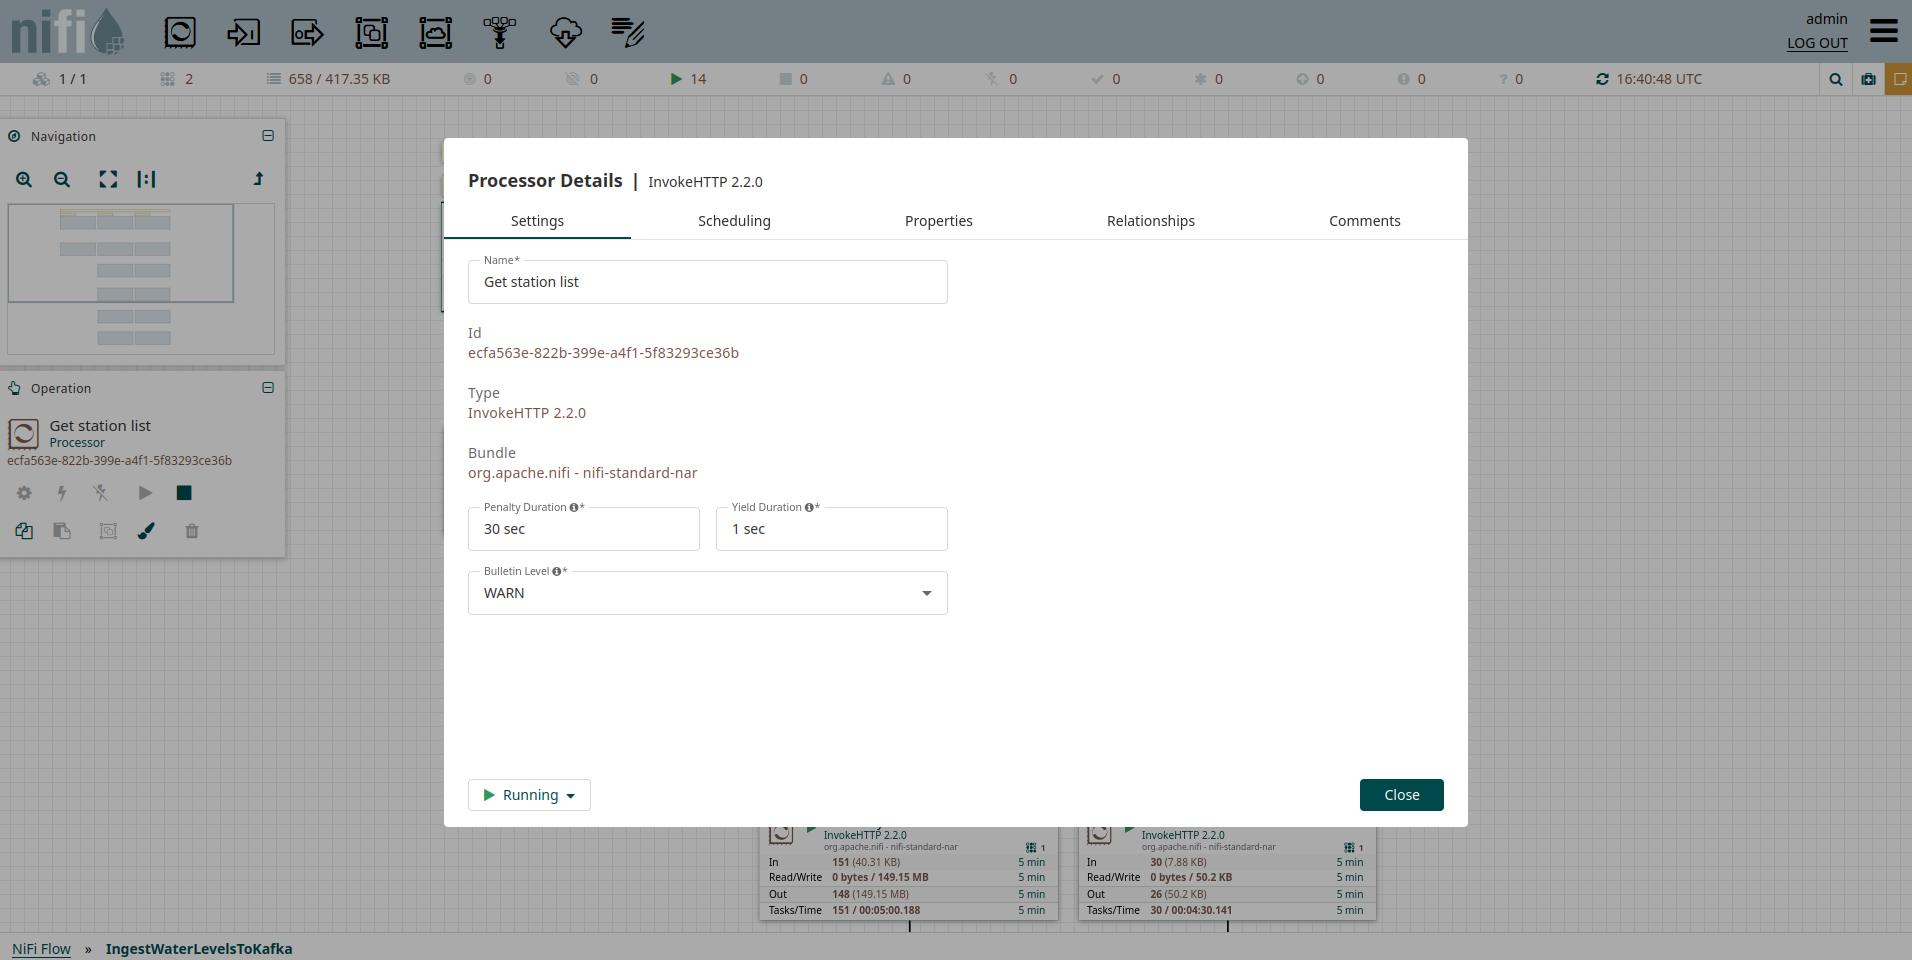Open the Properties tab
1912x960 pixels.
coord(938,221)
